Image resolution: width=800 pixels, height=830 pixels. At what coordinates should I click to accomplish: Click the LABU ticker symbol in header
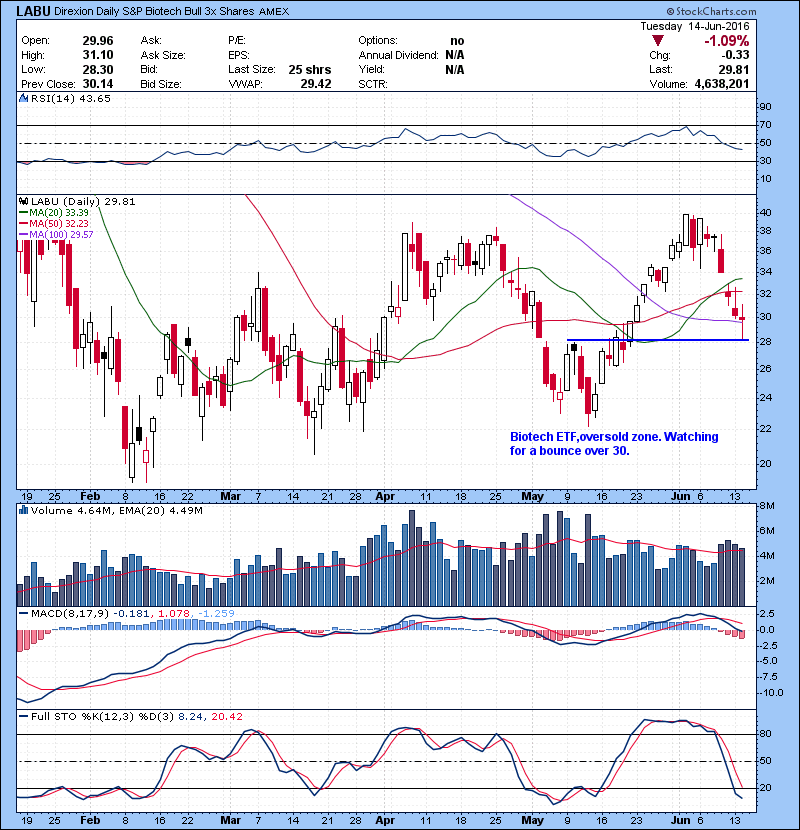(33, 11)
